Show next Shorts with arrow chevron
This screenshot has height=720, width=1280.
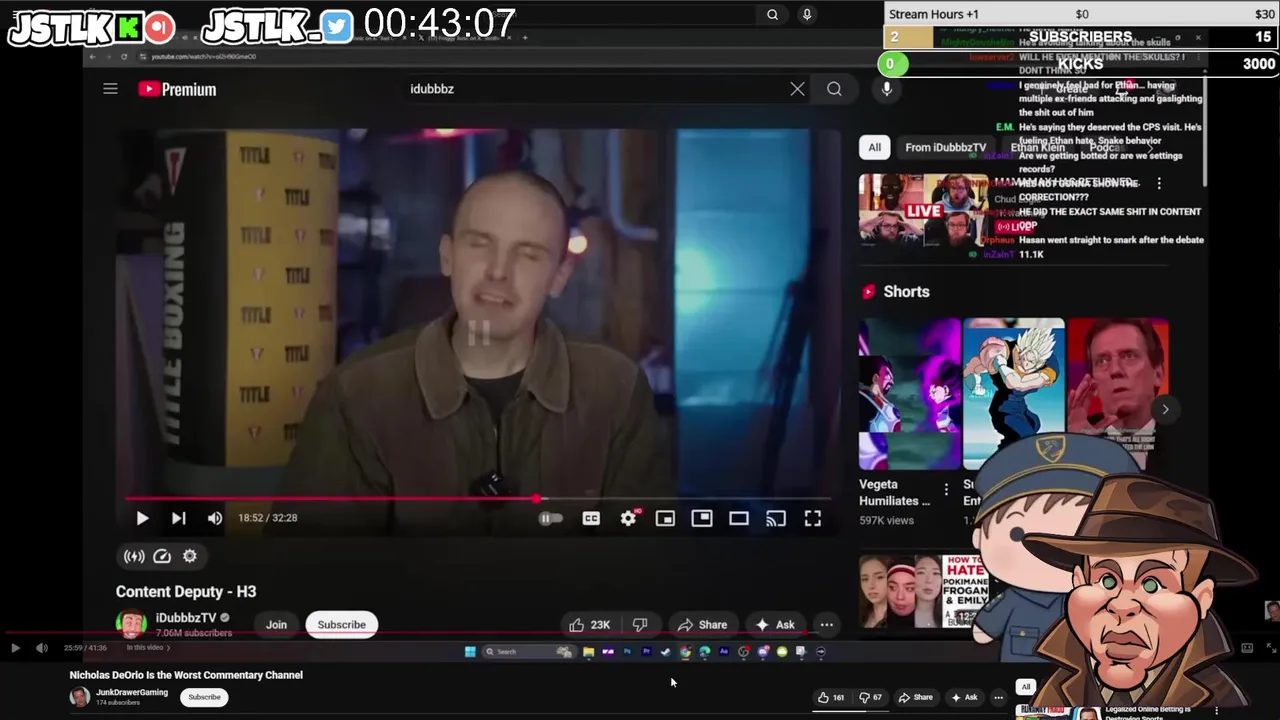coord(1165,409)
